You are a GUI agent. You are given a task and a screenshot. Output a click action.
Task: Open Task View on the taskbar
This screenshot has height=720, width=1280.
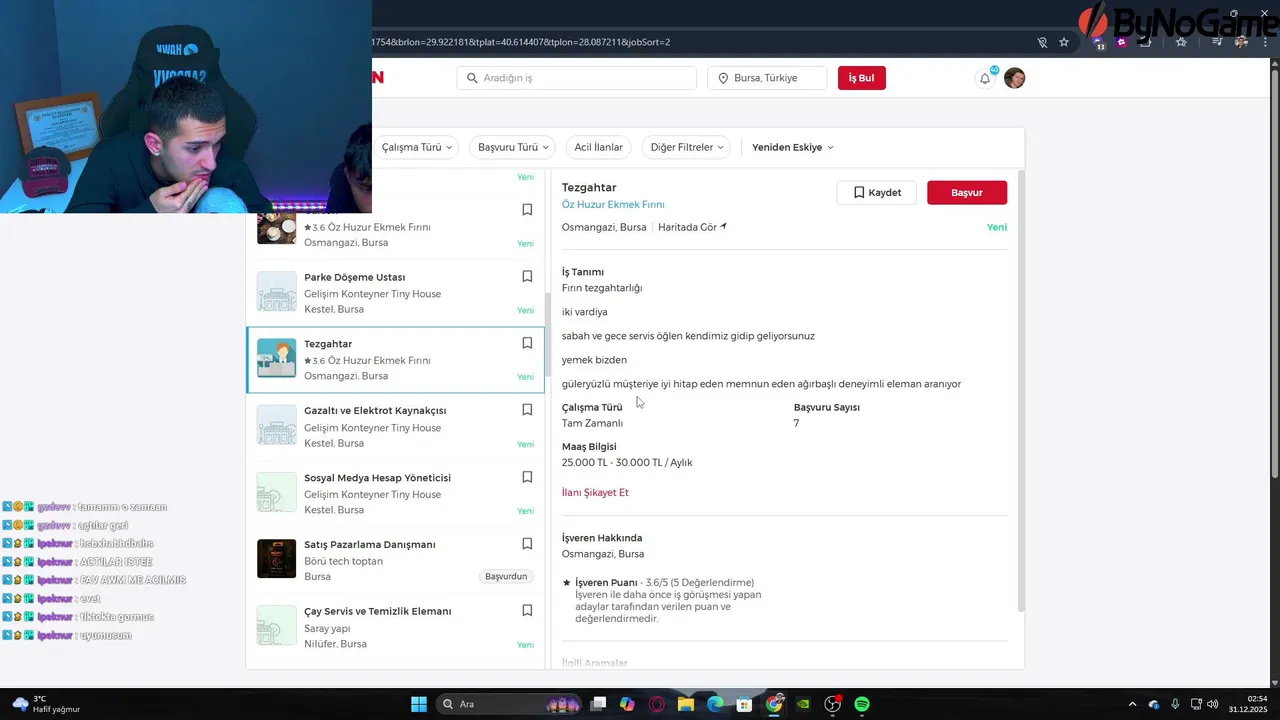pos(598,704)
